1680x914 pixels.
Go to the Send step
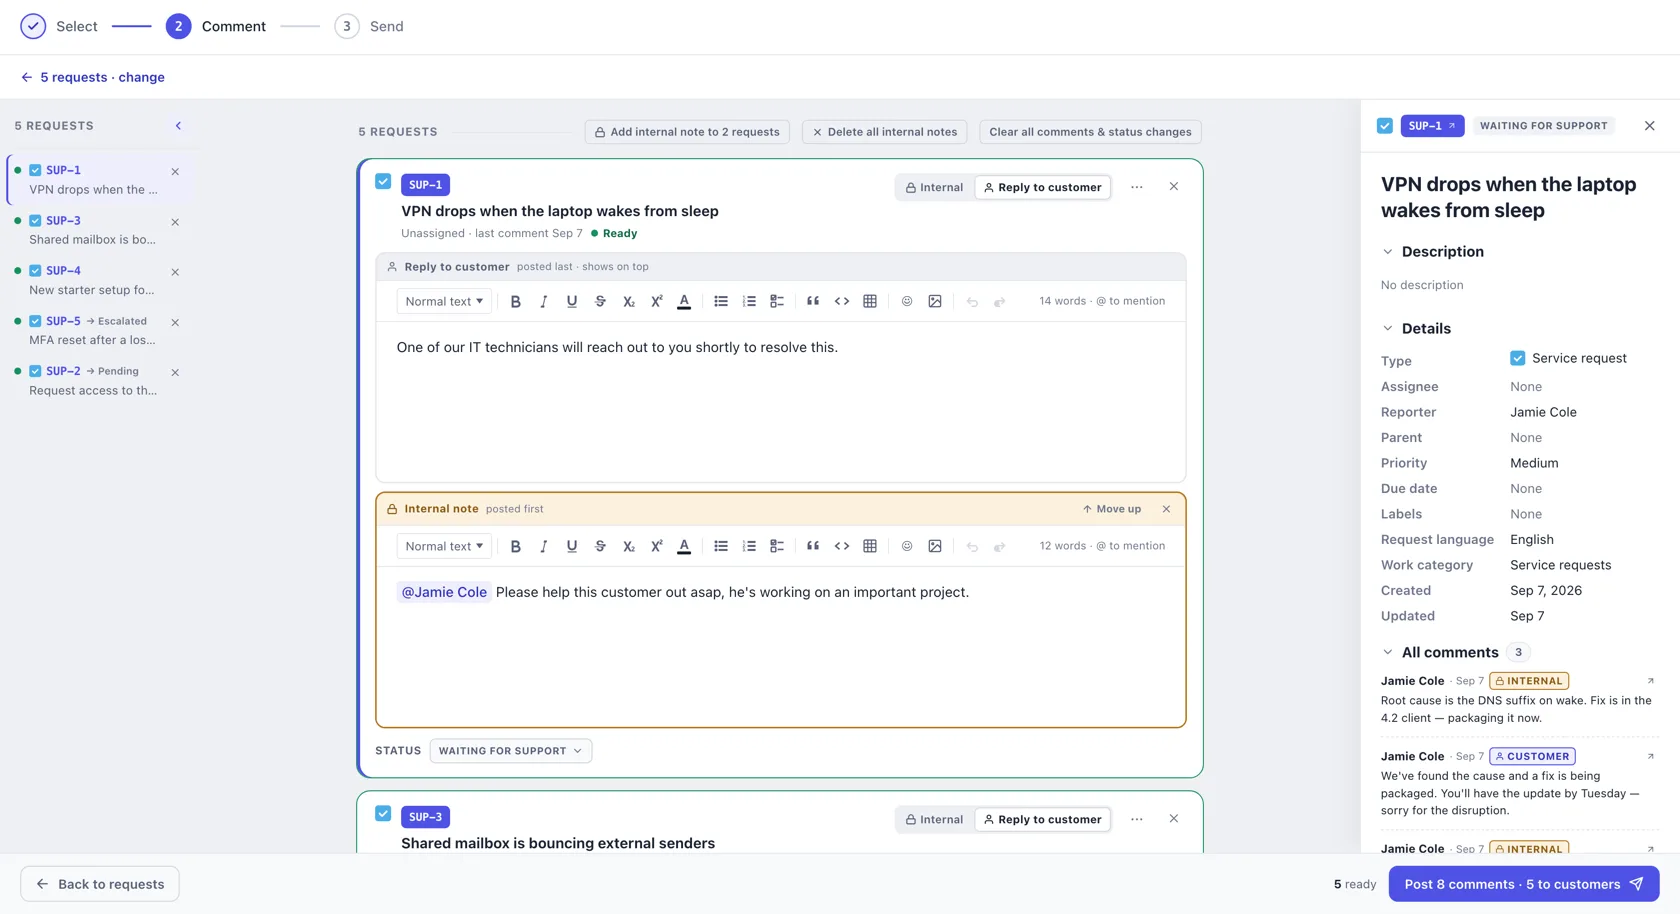pyautogui.click(x=369, y=26)
